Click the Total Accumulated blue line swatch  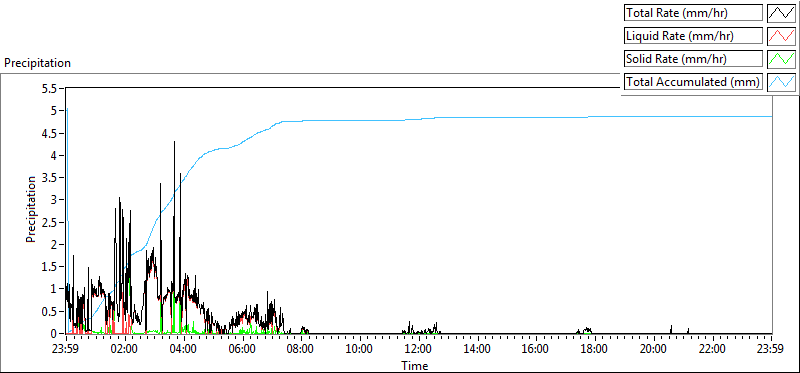click(781, 82)
